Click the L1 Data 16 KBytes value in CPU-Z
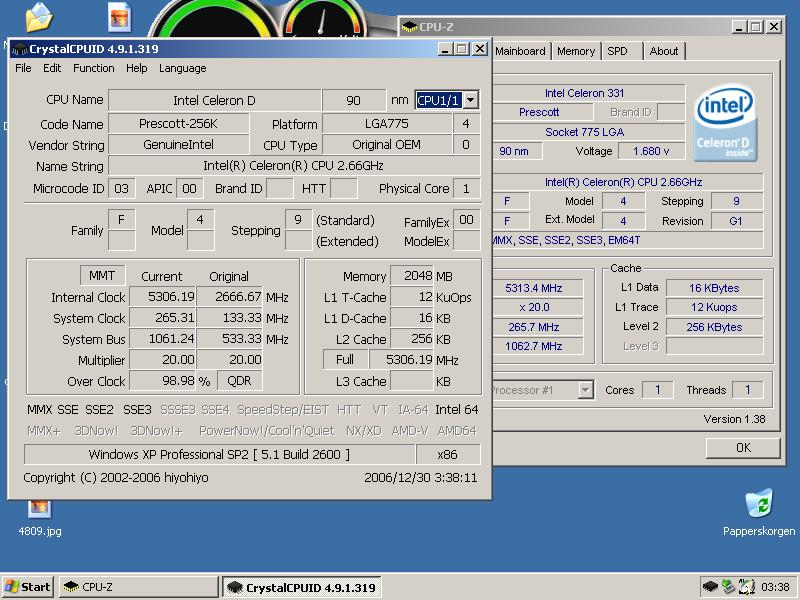Screen dimensions: 800x600 click(x=714, y=288)
